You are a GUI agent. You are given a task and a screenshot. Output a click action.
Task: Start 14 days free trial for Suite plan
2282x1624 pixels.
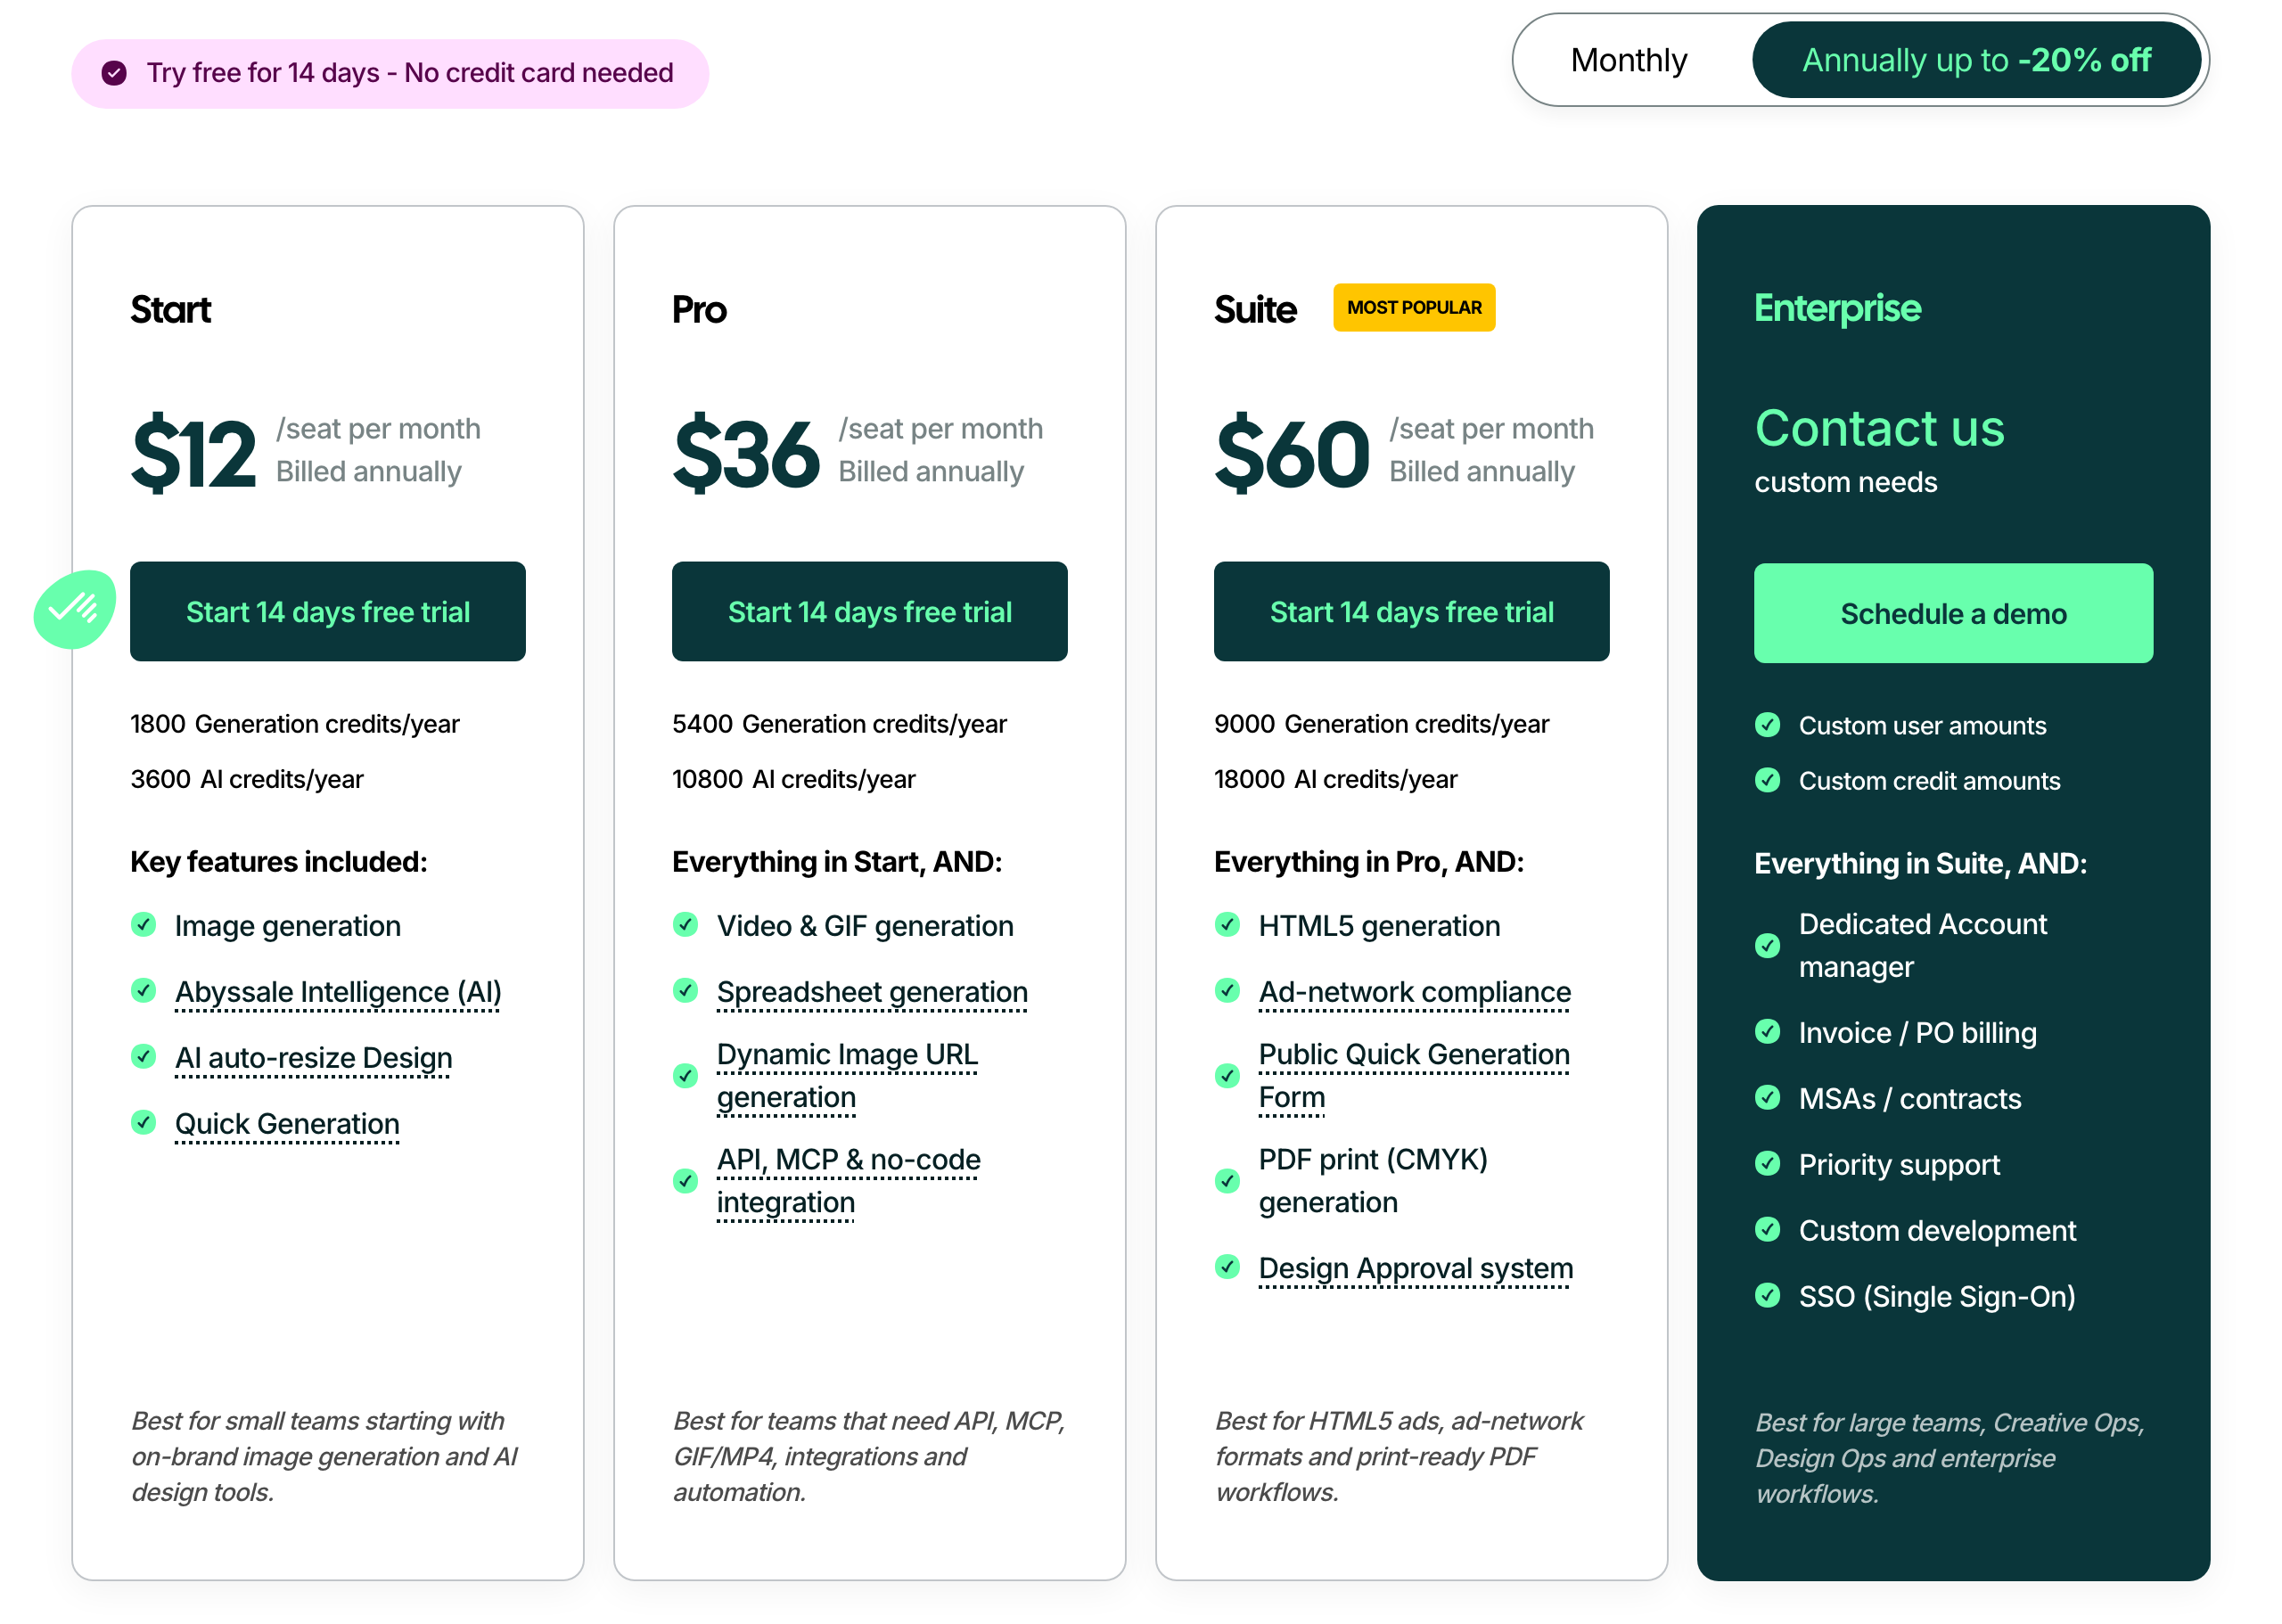[1412, 611]
